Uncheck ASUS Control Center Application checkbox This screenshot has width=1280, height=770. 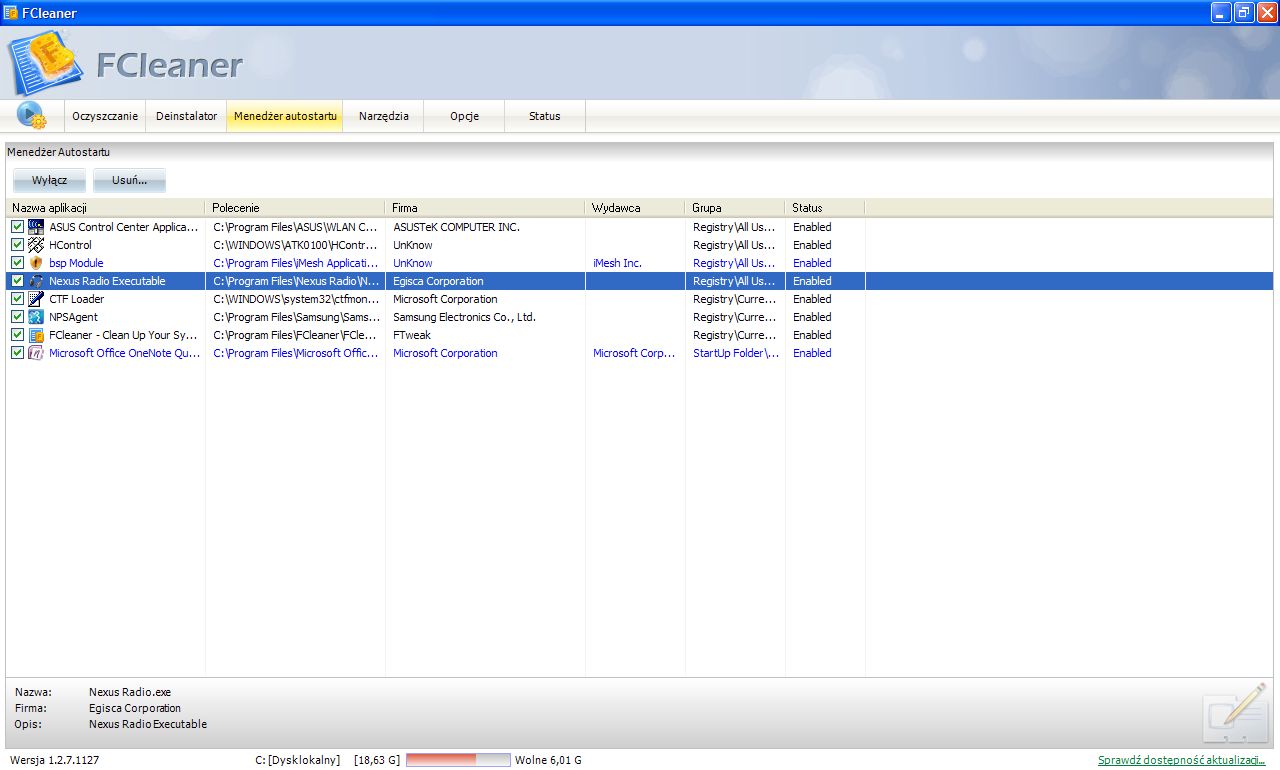17,227
